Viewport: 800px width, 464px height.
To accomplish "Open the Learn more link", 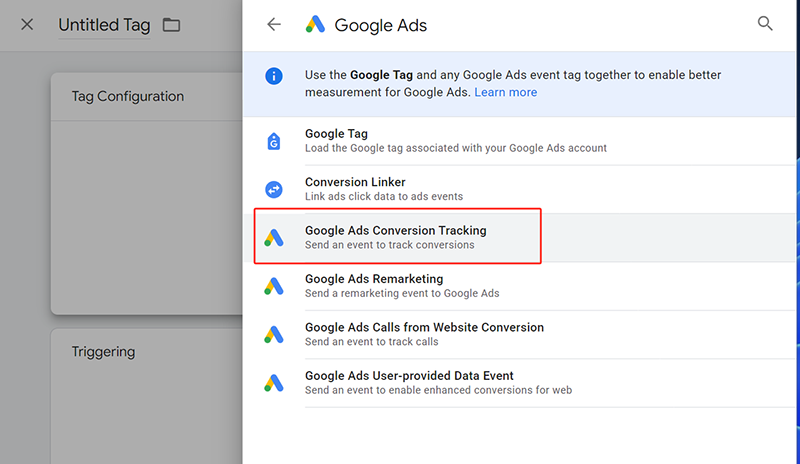I will (505, 92).
